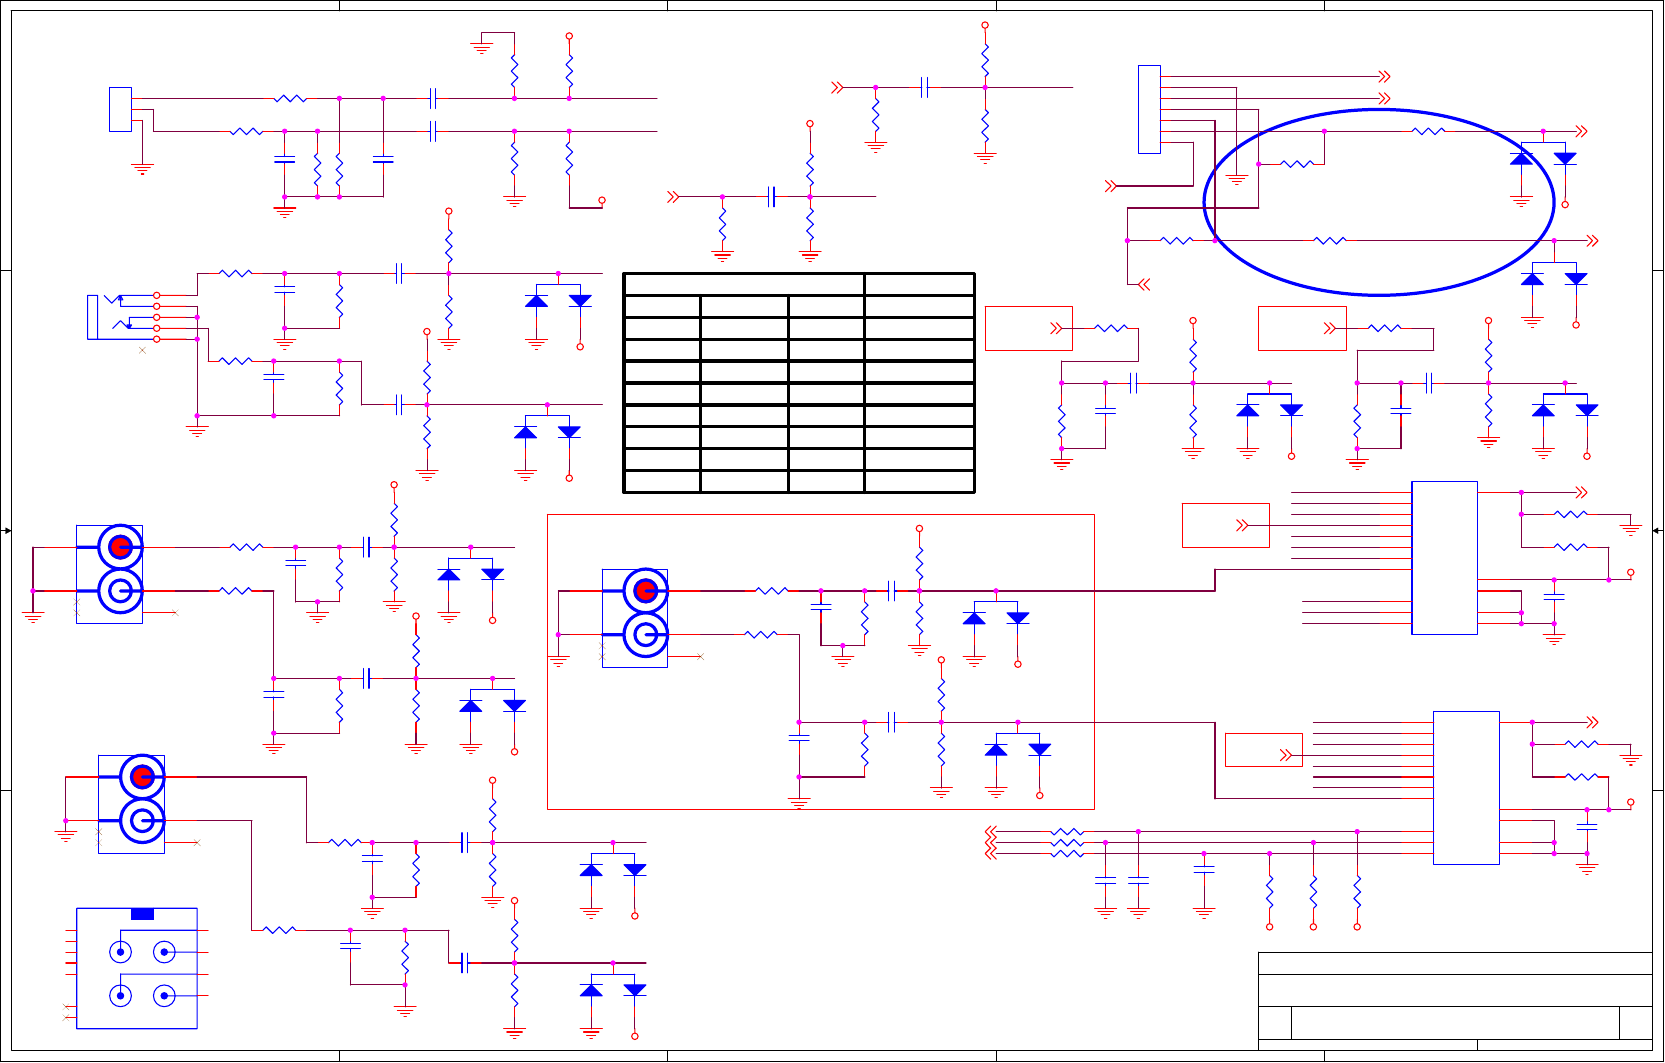Select the lower IC rectangle on the right side

pos(1466,788)
